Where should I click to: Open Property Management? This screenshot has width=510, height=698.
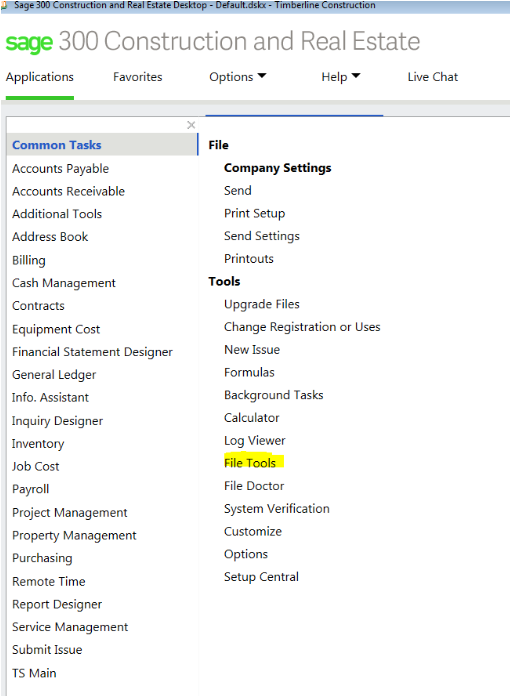(74, 536)
